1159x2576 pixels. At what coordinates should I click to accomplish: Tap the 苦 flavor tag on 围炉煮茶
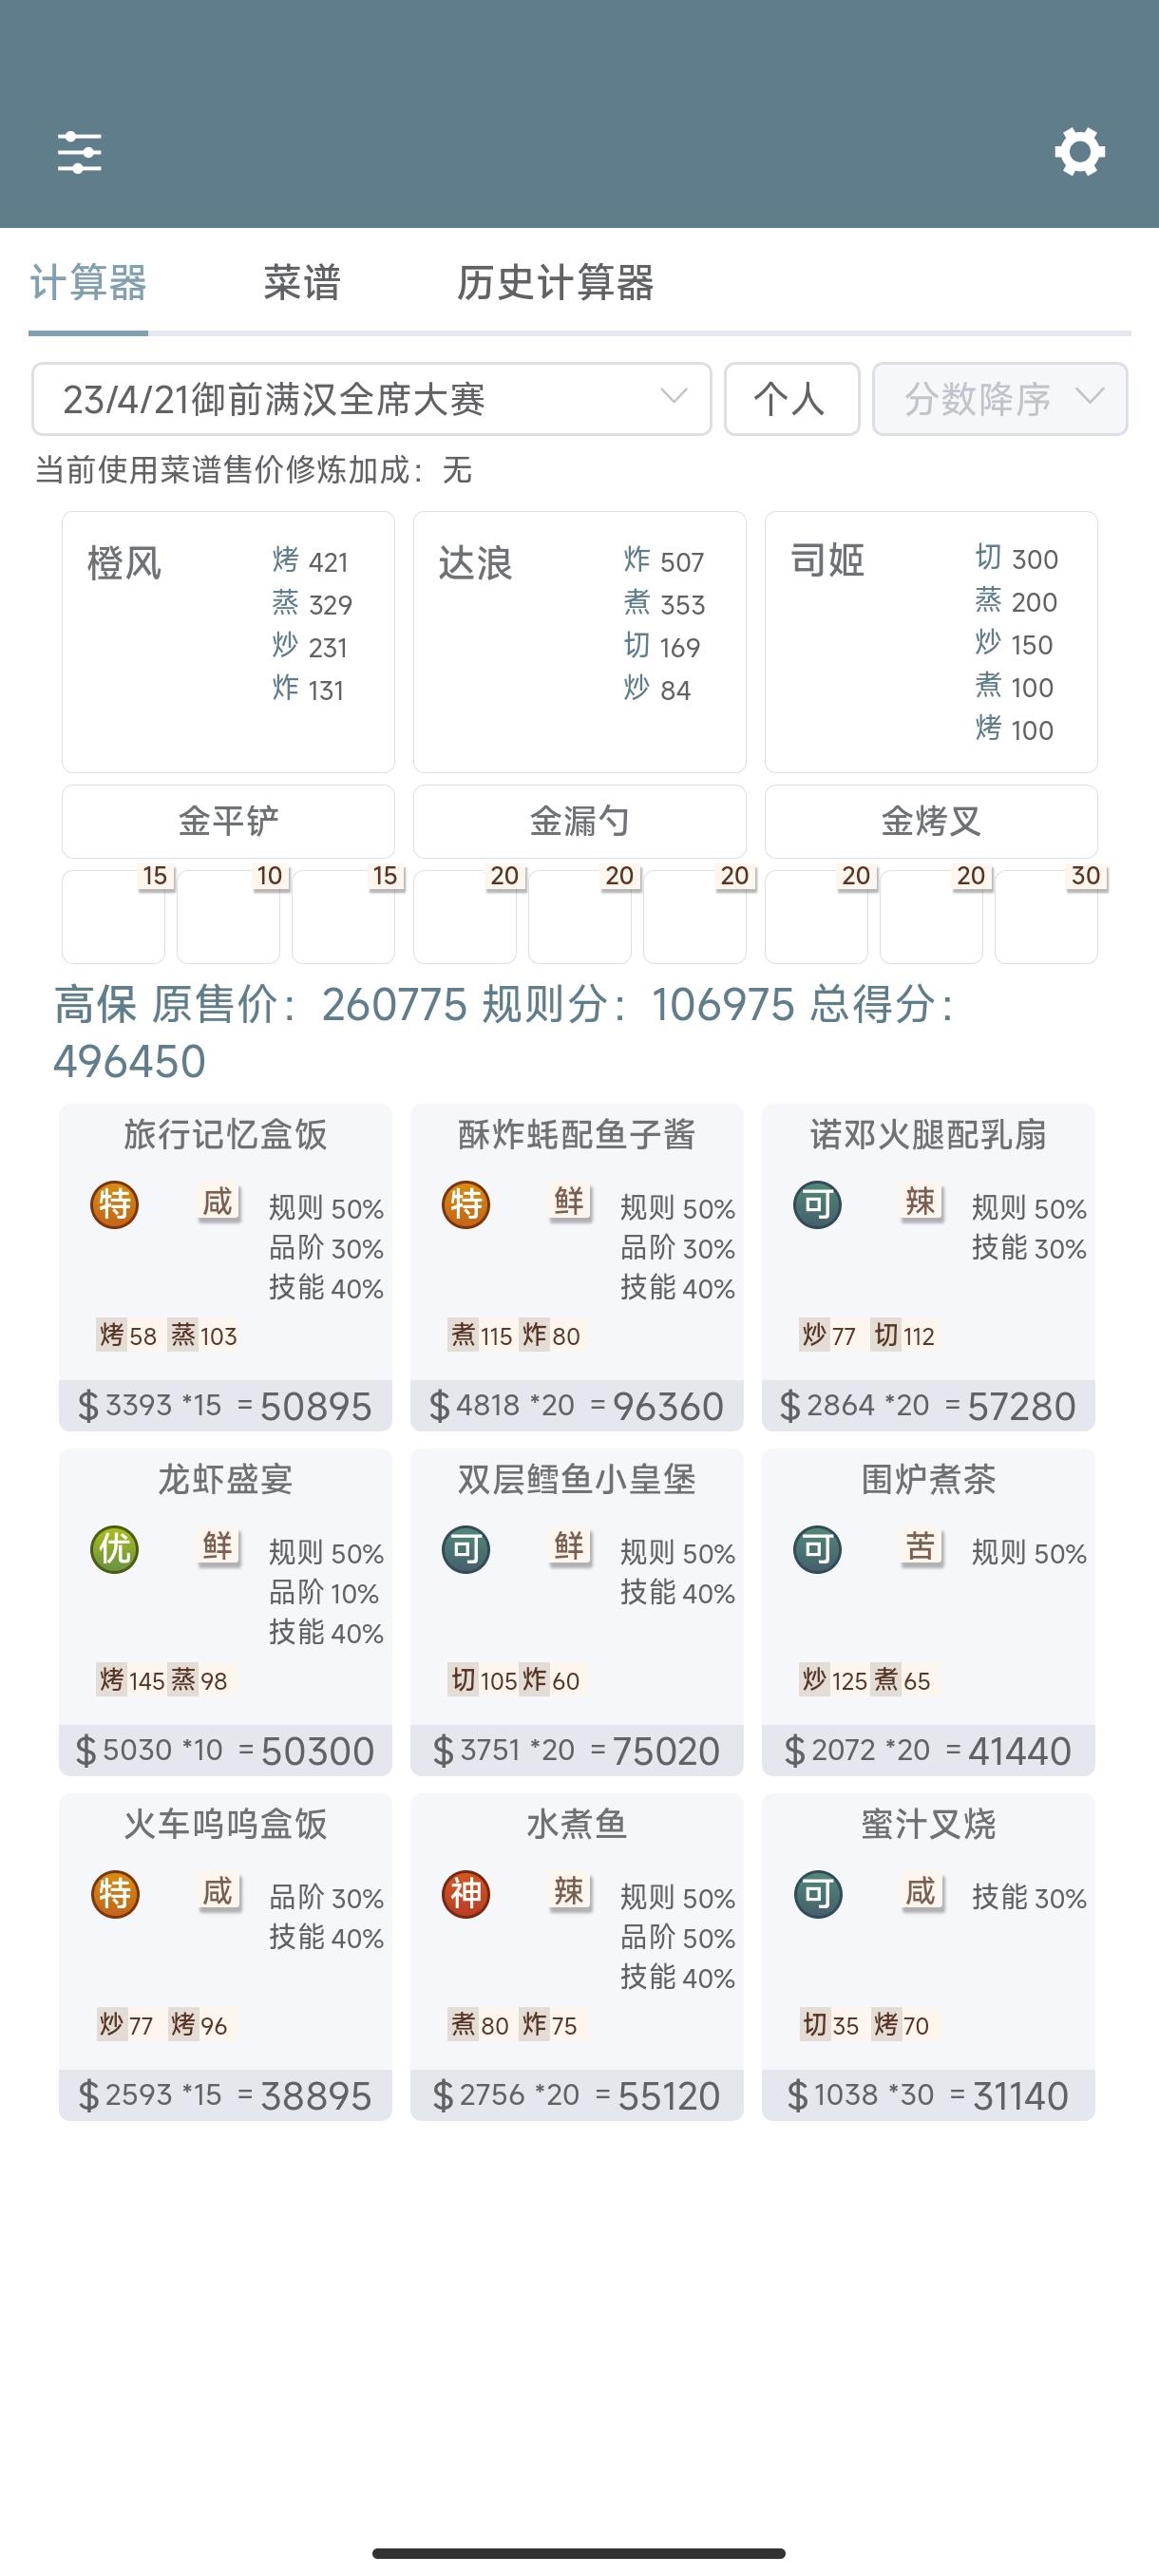click(x=921, y=1546)
